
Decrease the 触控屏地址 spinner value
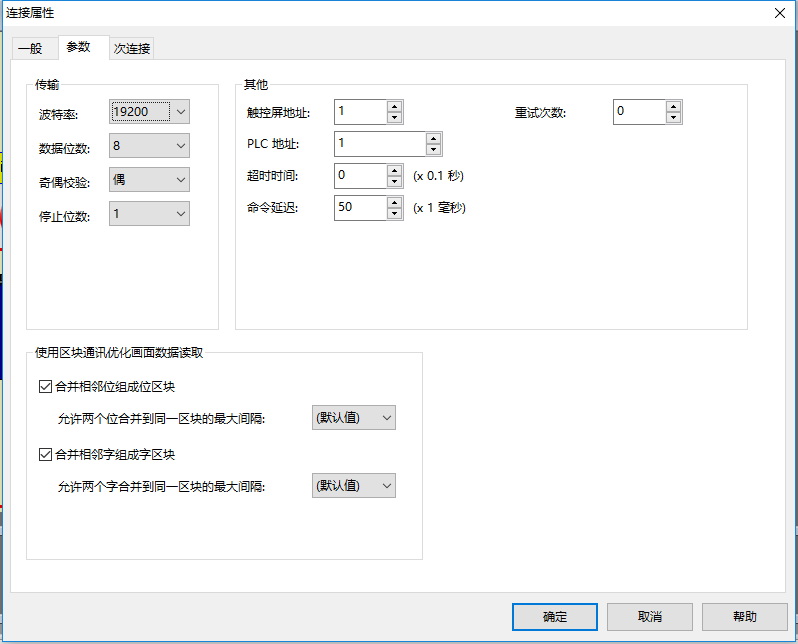[x=394, y=118]
